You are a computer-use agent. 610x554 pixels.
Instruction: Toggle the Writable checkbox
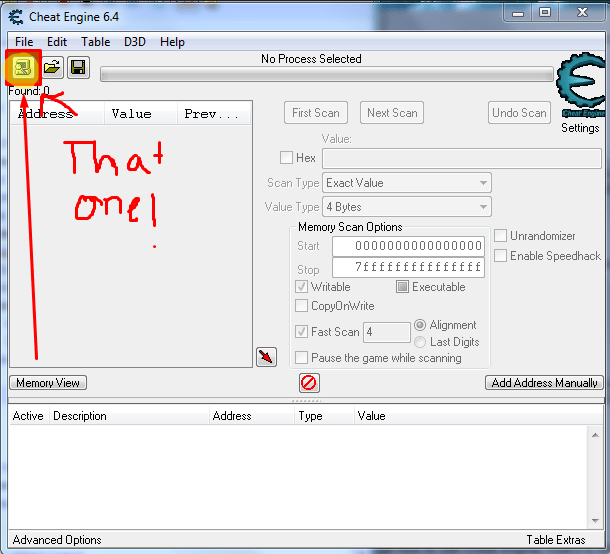tap(301, 287)
